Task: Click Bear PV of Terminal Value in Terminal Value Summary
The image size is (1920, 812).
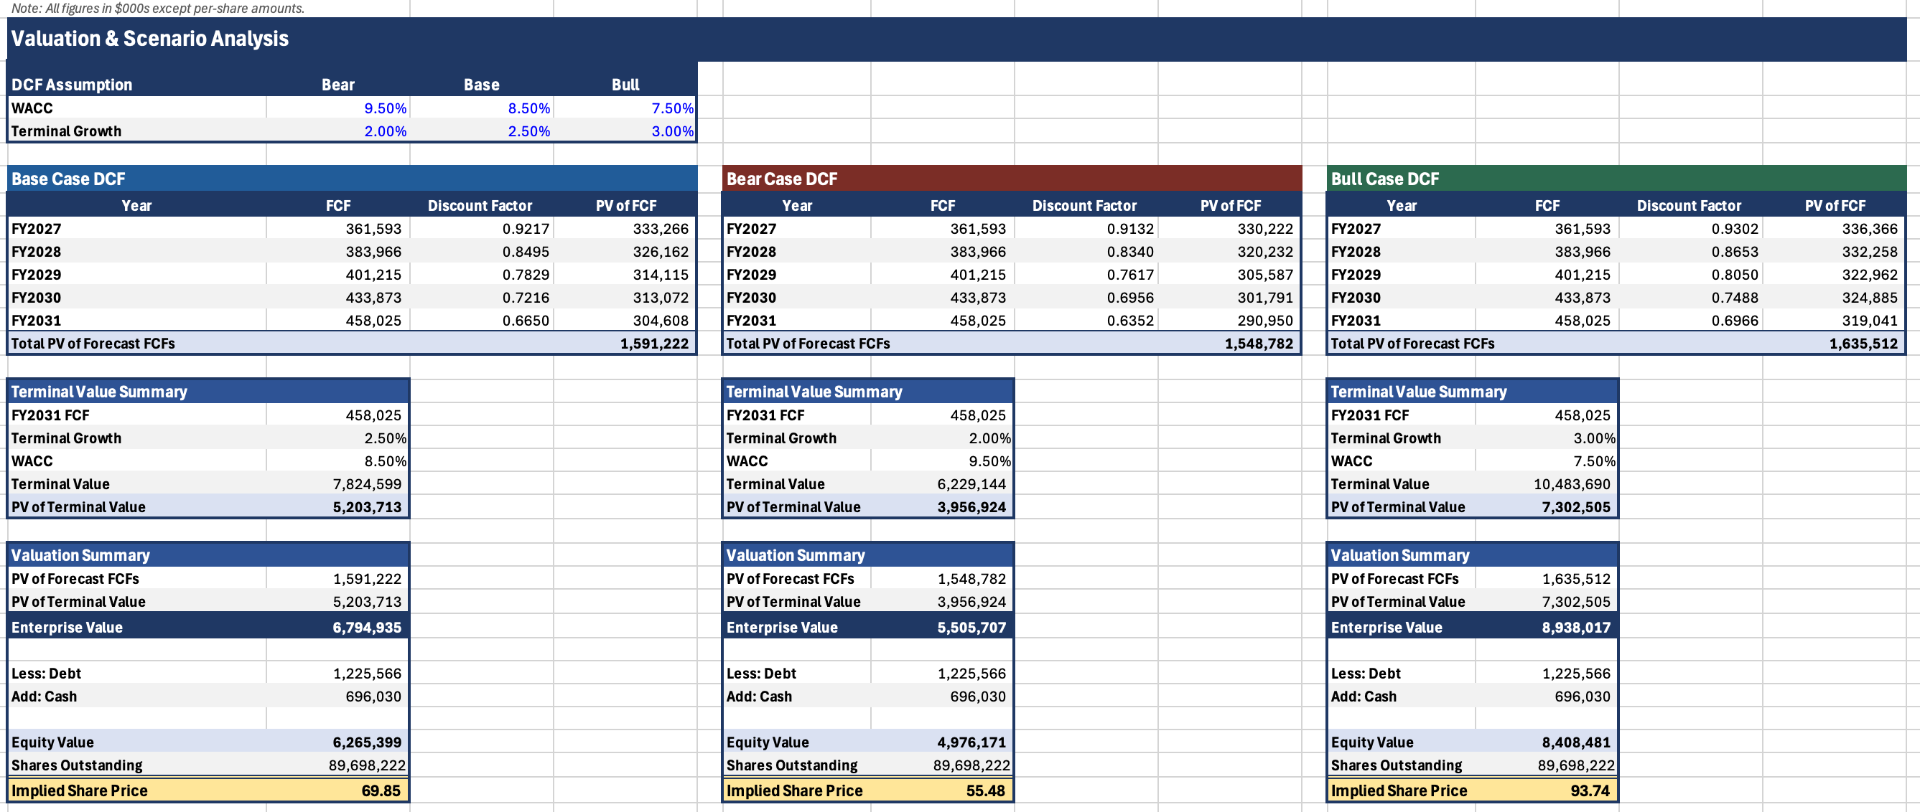Action: click(x=972, y=507)
